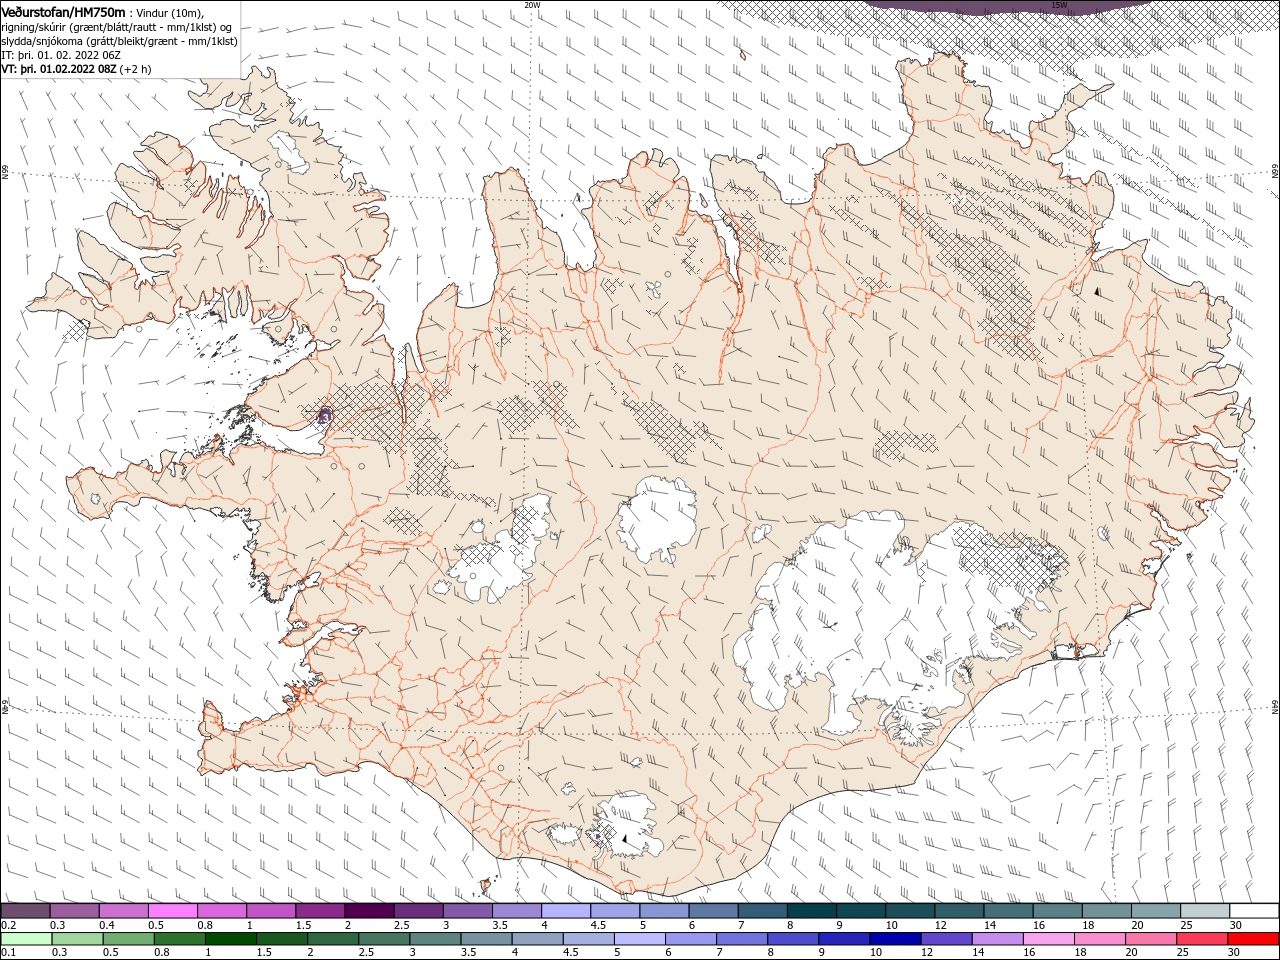Click the "20W" longitude label
Viewport: 1280px width, 960px height.
(x=532, y=5)
